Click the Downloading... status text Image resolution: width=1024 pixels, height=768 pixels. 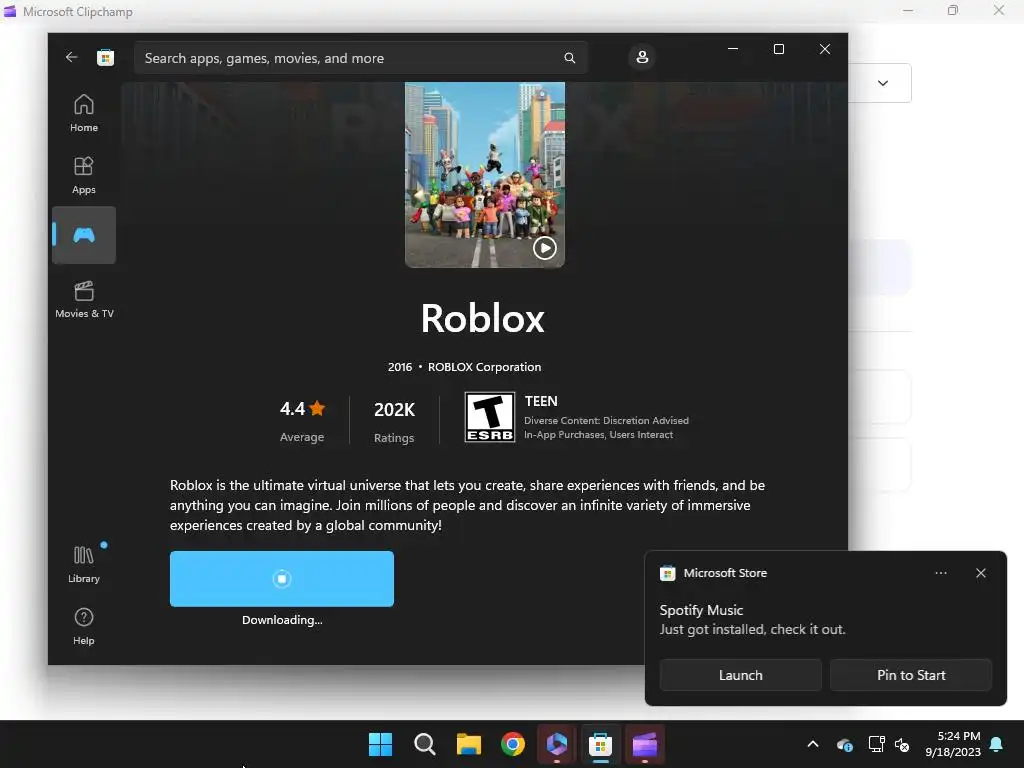[x=282, y=620]
